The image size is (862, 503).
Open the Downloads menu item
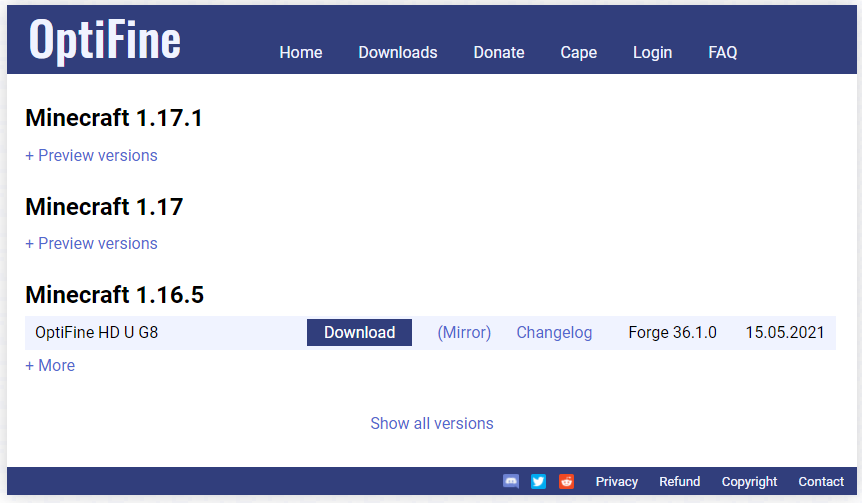[398, 52]
